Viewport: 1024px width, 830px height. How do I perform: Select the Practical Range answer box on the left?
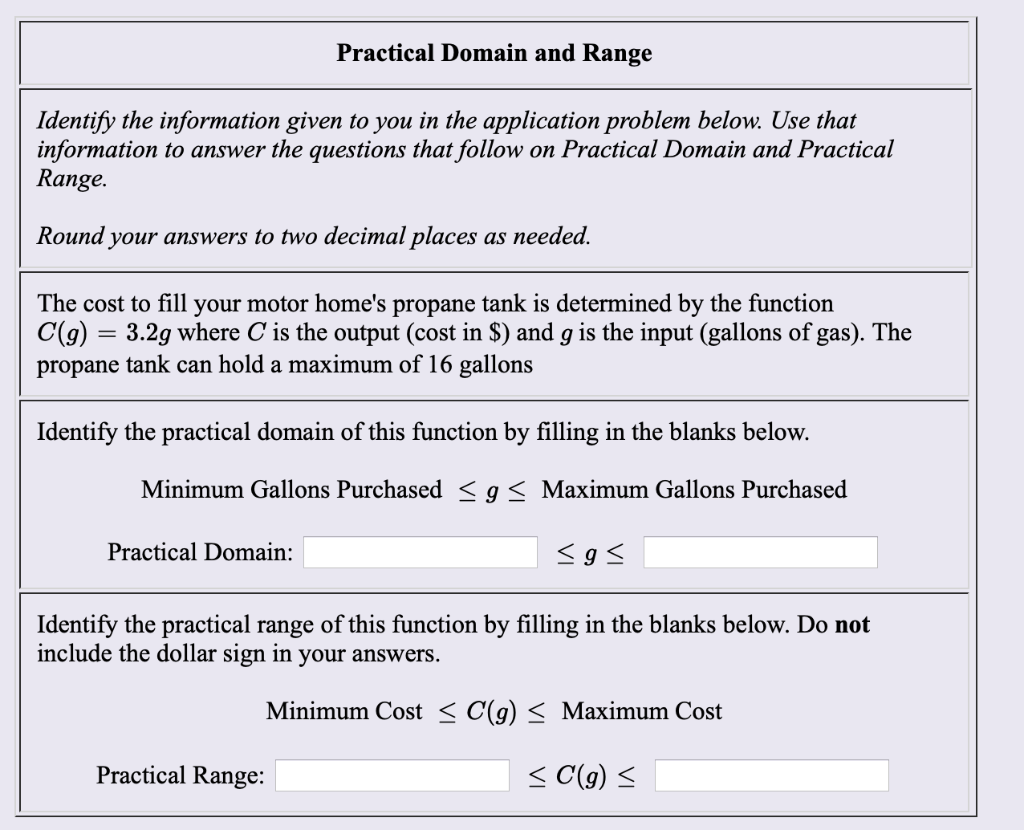(x=392, y=773)
